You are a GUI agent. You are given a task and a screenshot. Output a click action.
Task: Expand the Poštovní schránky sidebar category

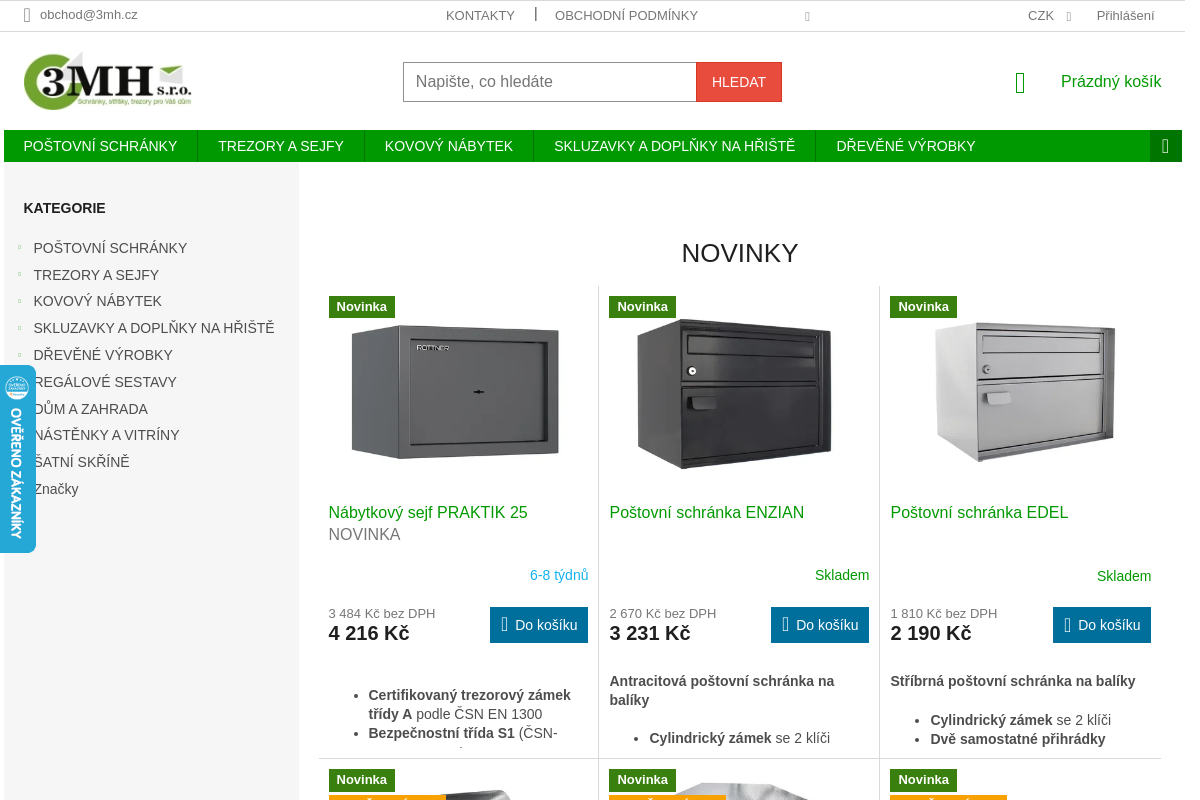pyautogui.click(x=19, y=247)
